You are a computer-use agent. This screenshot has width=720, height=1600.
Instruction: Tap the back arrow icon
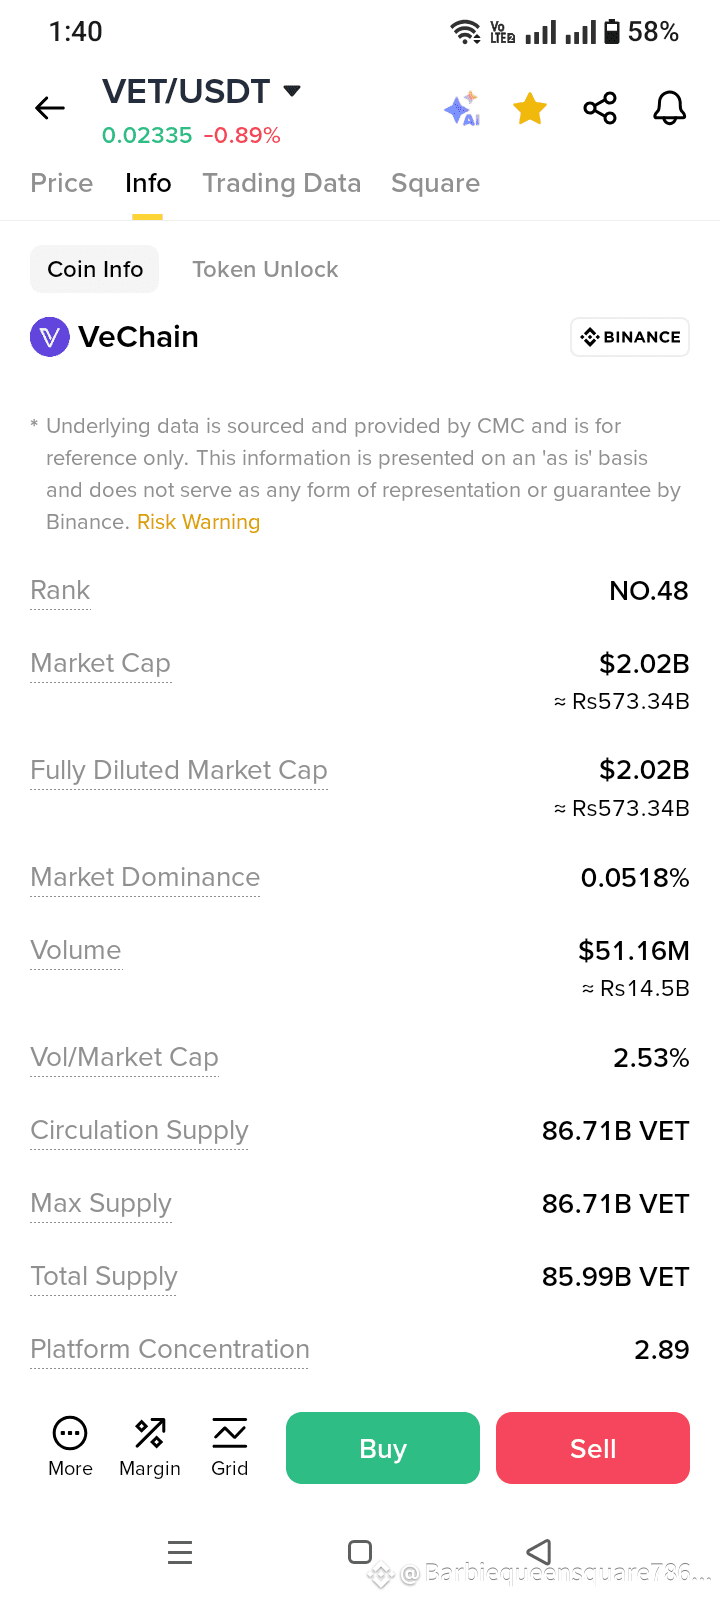pos(49,108)
